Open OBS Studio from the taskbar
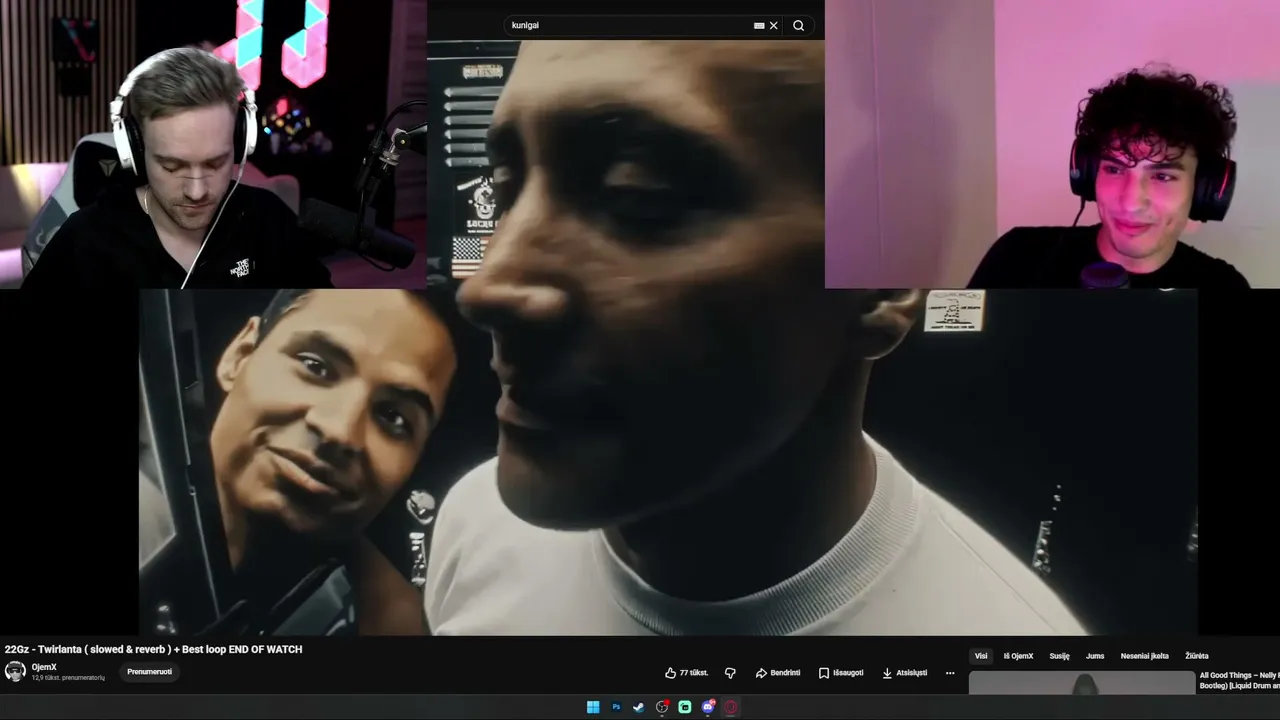Screen dimensions: 1280x720 point(662,707)
